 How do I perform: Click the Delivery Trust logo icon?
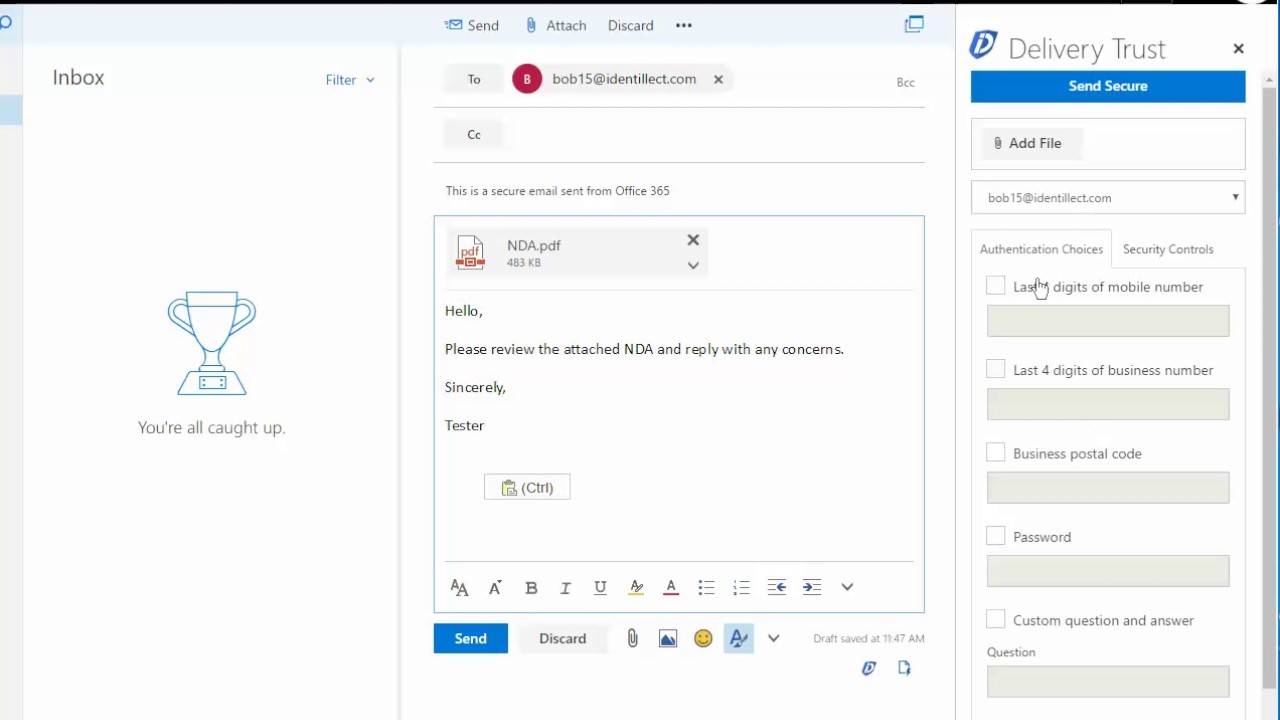click(984, 45)
